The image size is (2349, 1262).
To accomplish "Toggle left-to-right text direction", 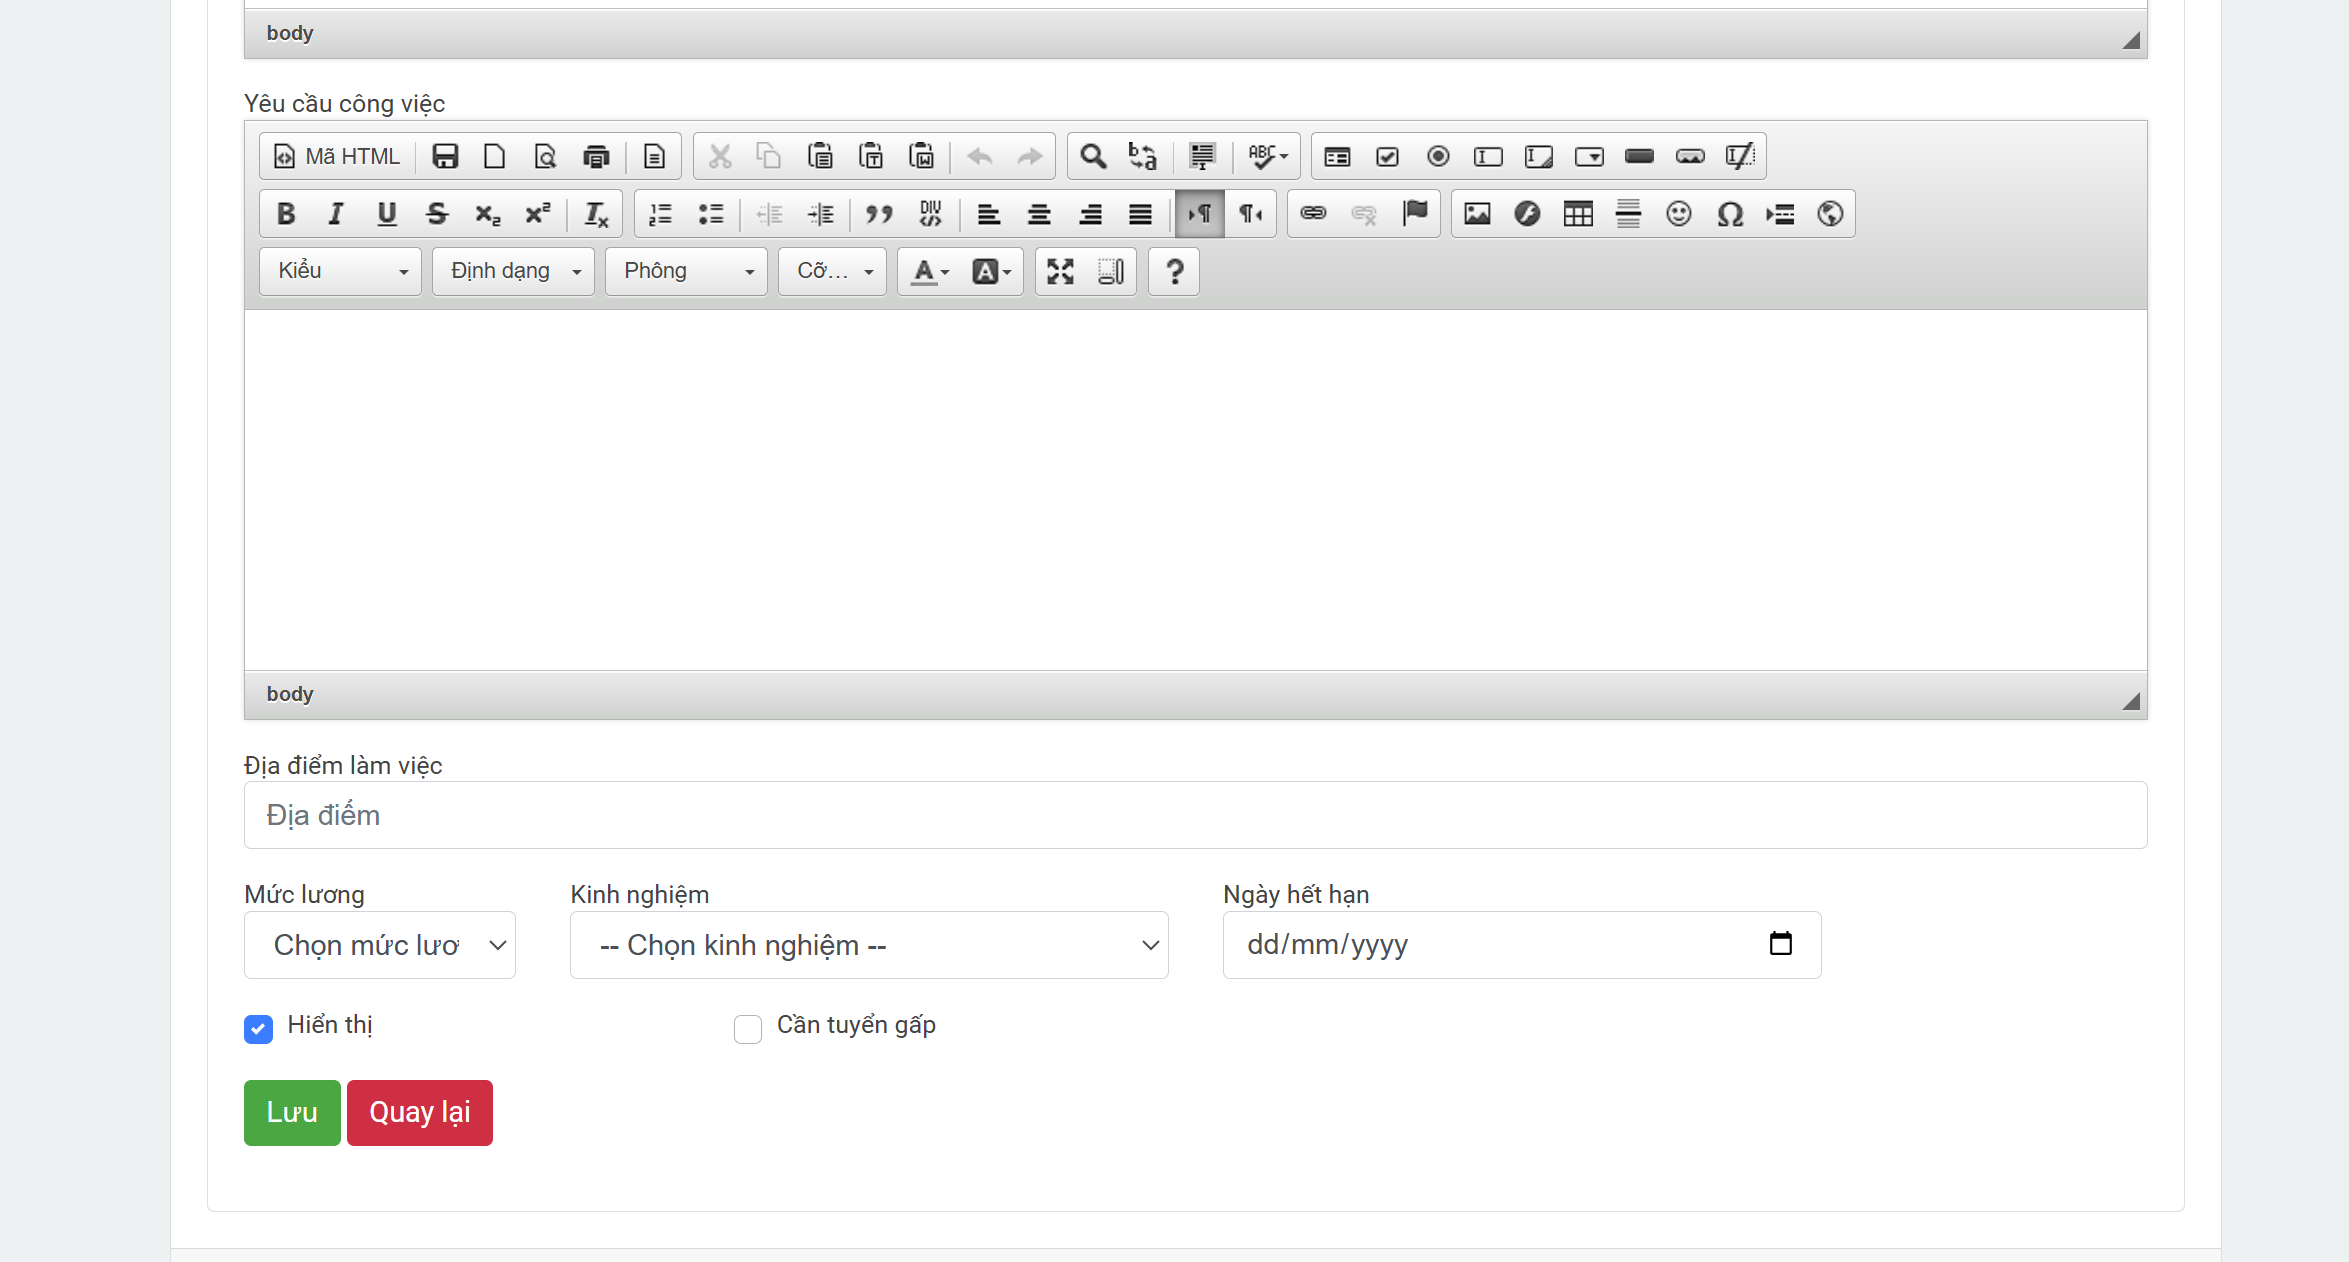I will [x=1200, y=214].
